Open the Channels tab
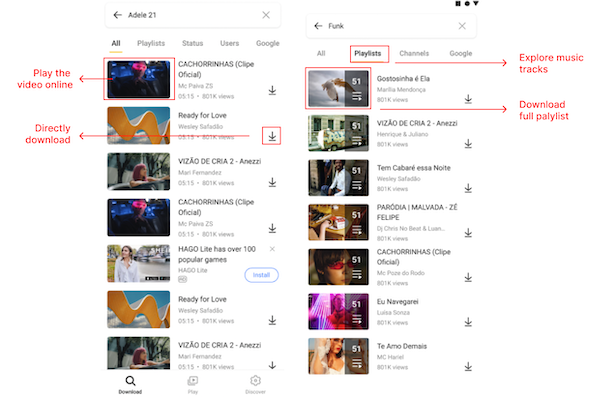Screen dimensions: 600x398 click(x=414, y=54)
